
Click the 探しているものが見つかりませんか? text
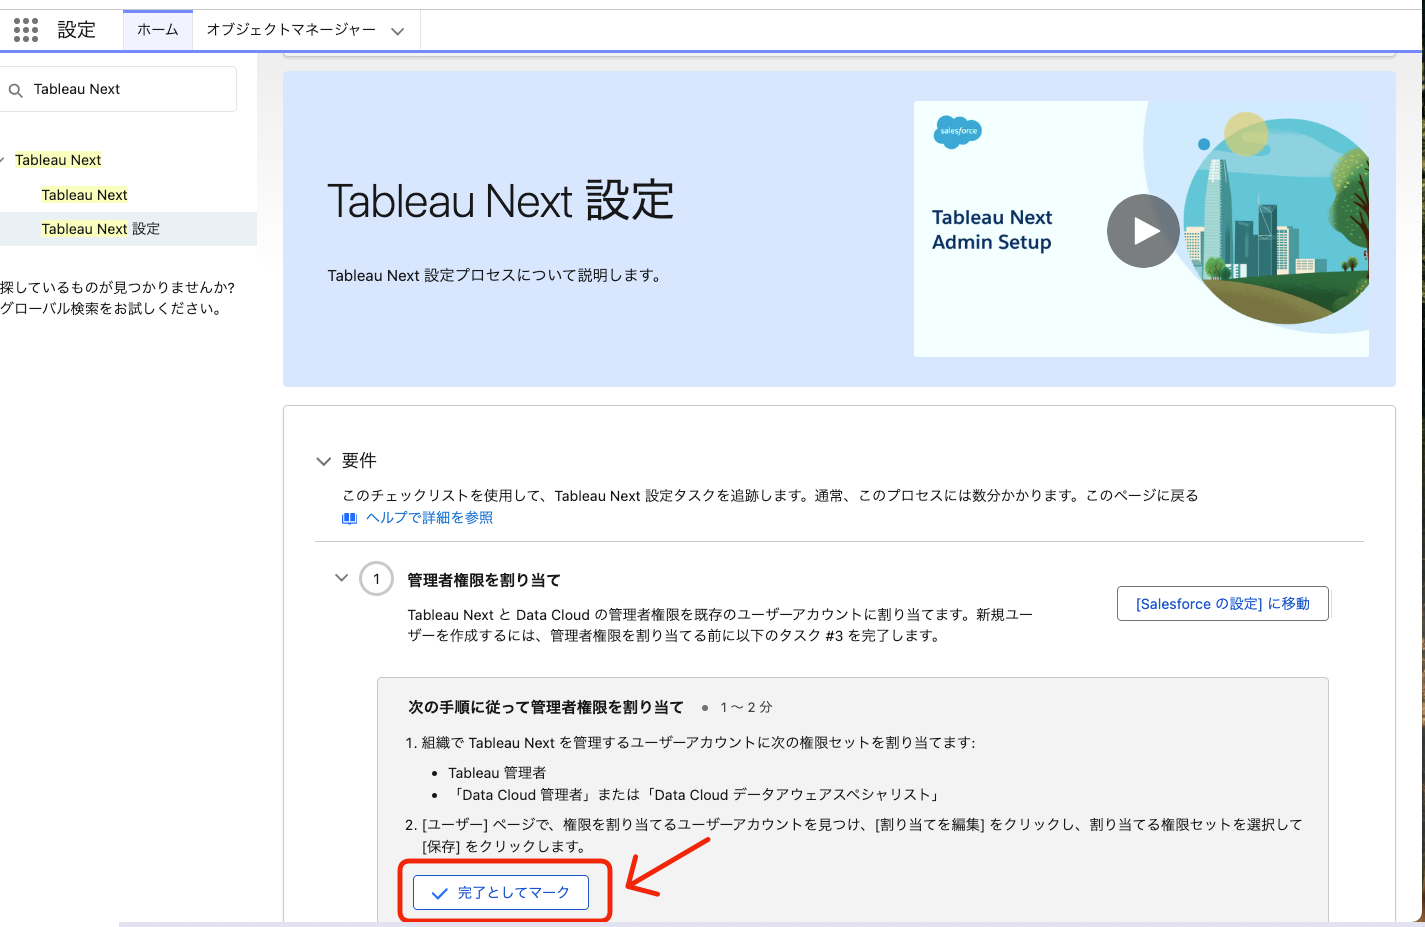[117, 288]
